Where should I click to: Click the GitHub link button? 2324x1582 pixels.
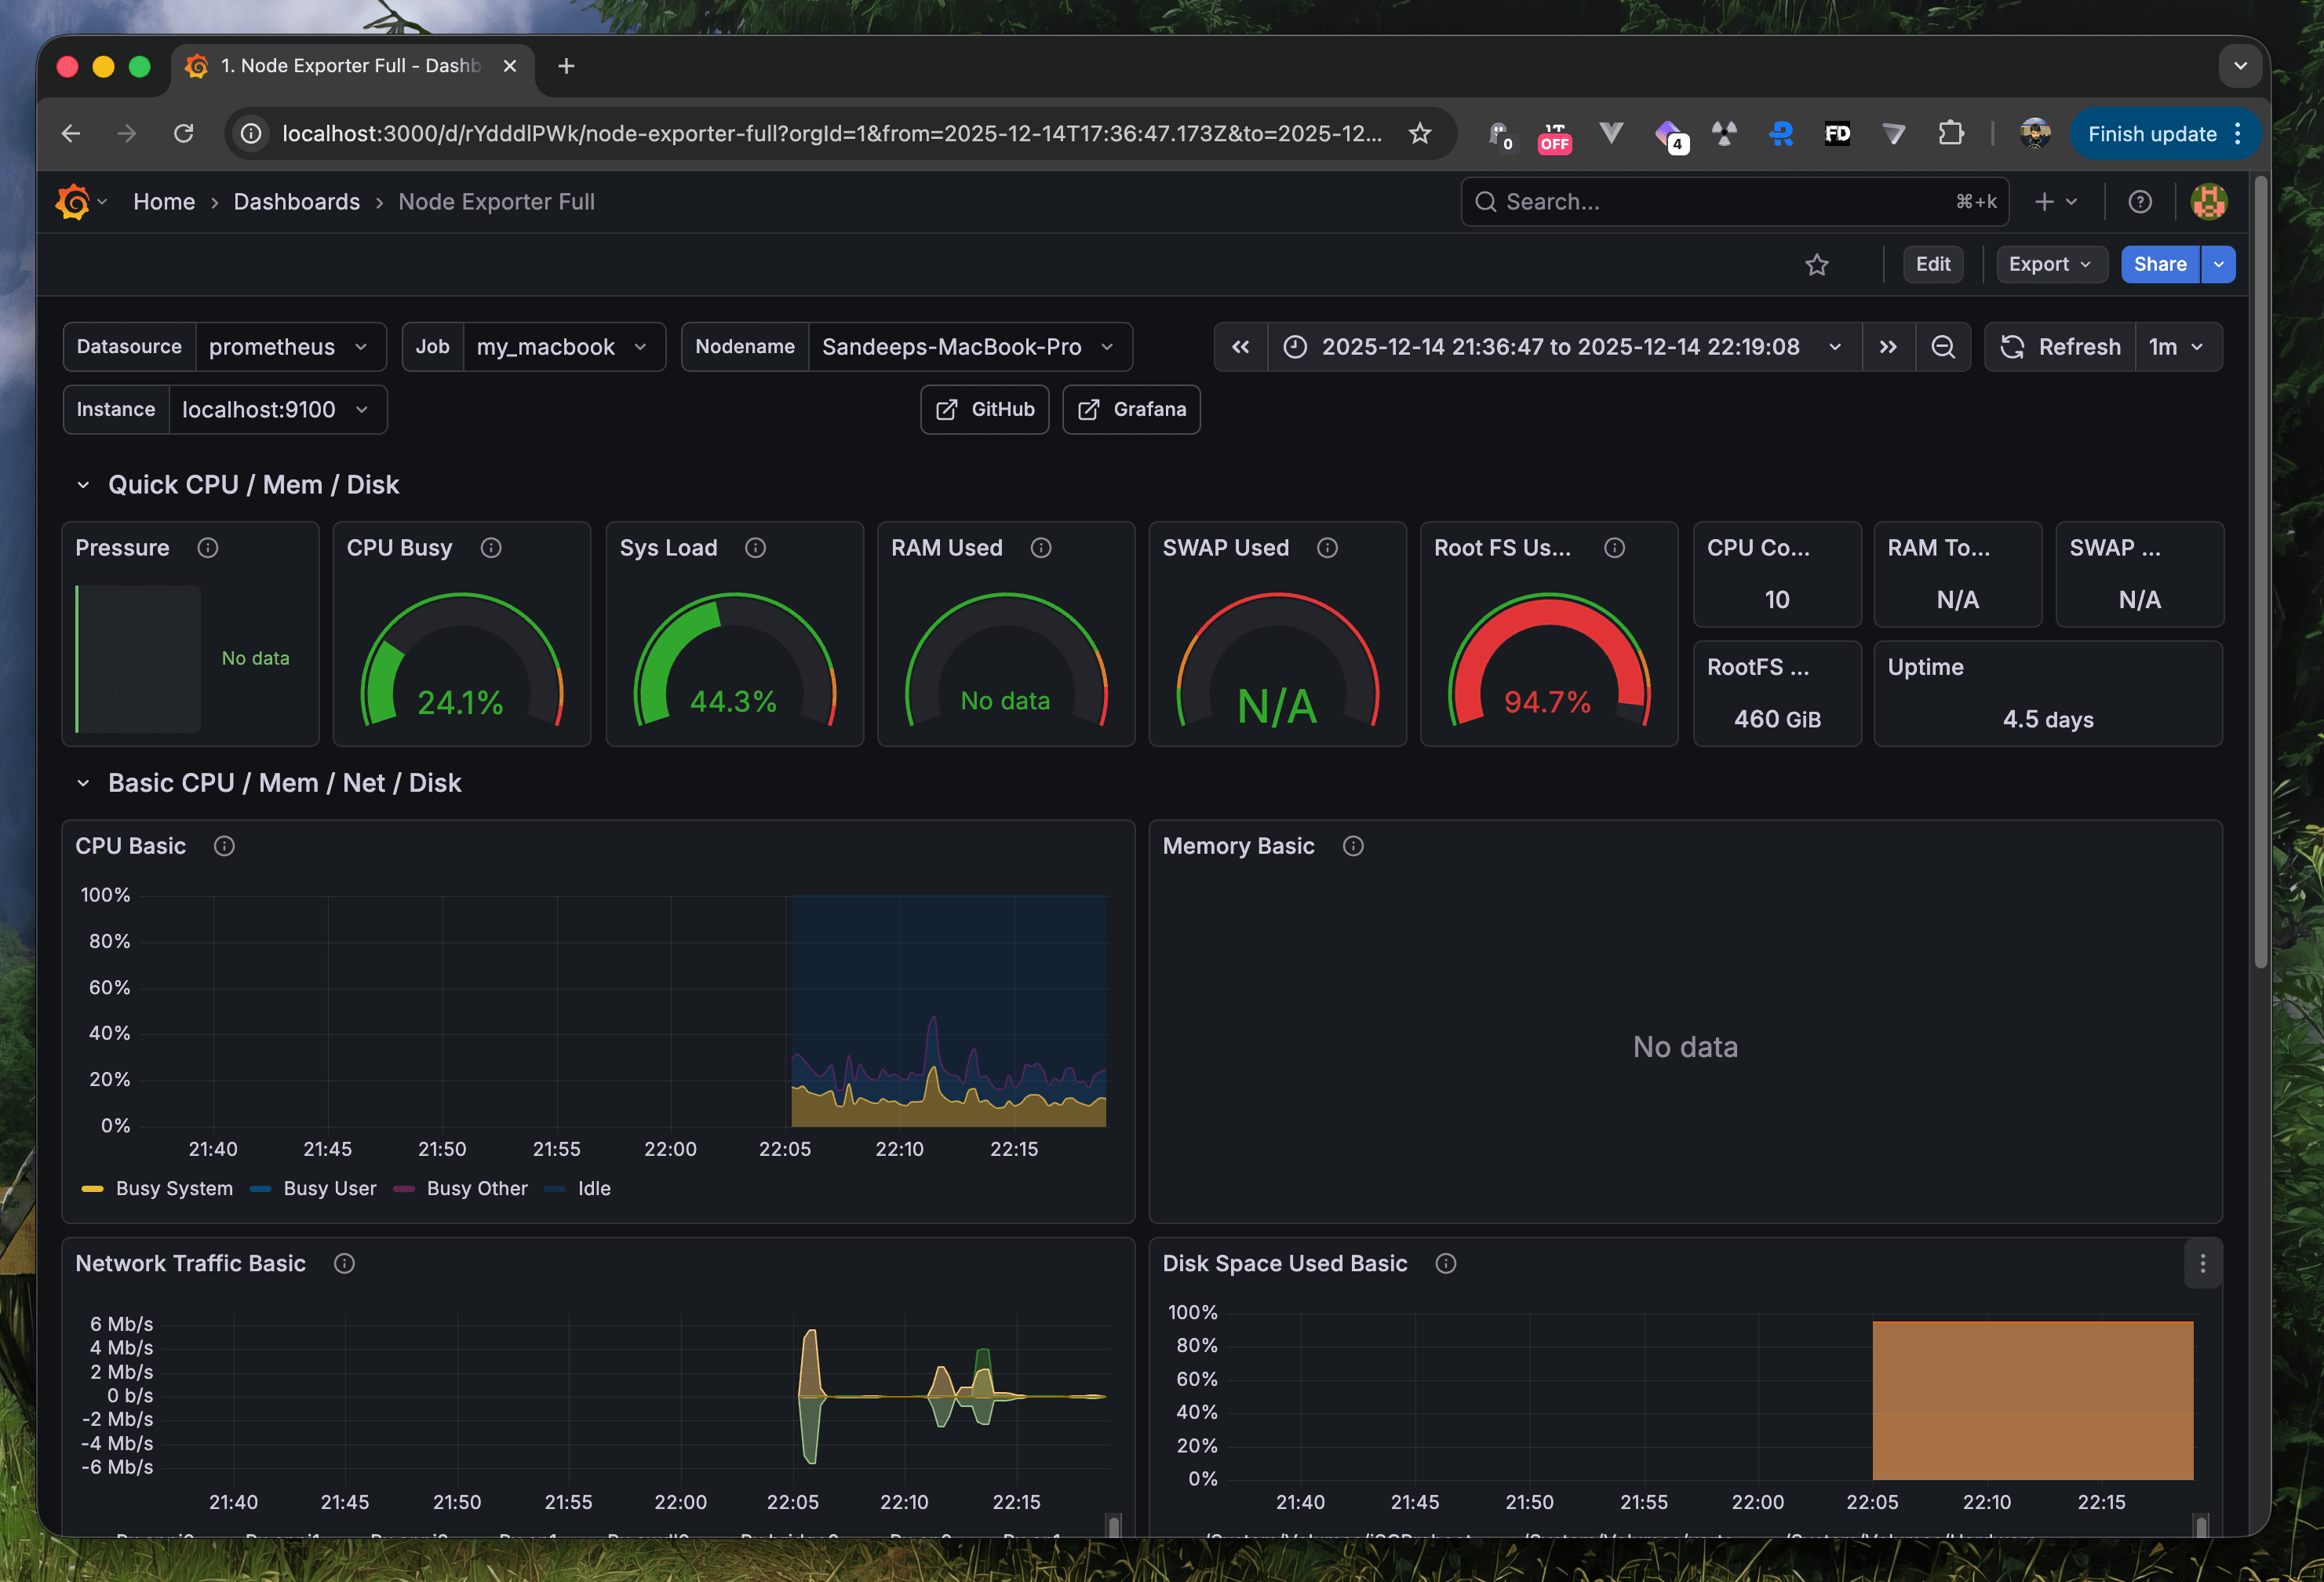985,410
